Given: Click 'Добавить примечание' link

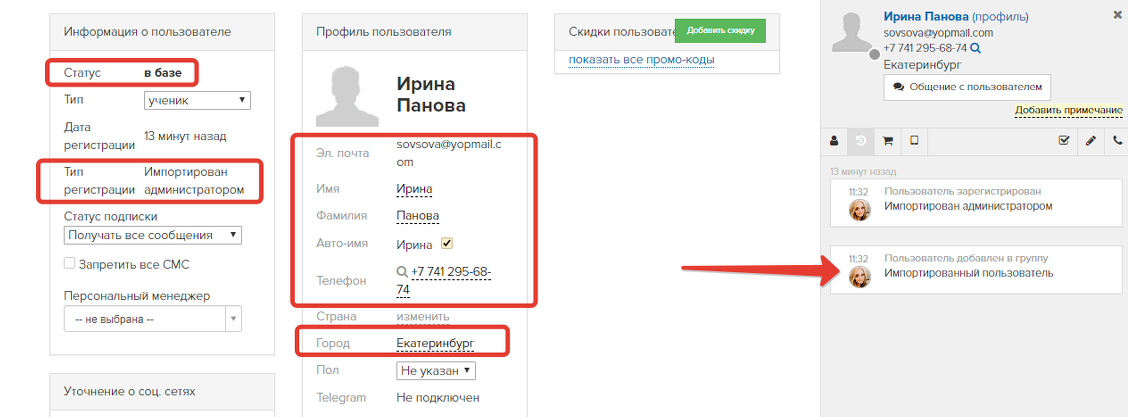Looking at the screenshot, I should pos(1068,110).
